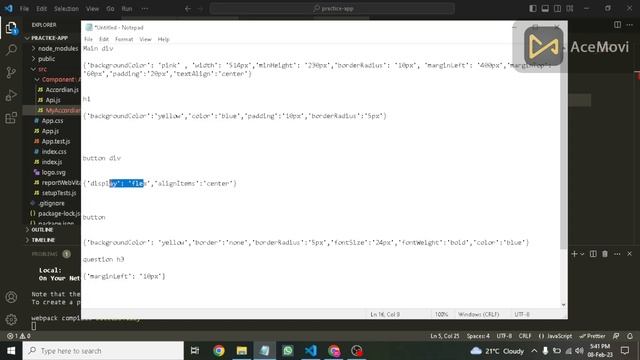Open Notepad File menu

88,39
